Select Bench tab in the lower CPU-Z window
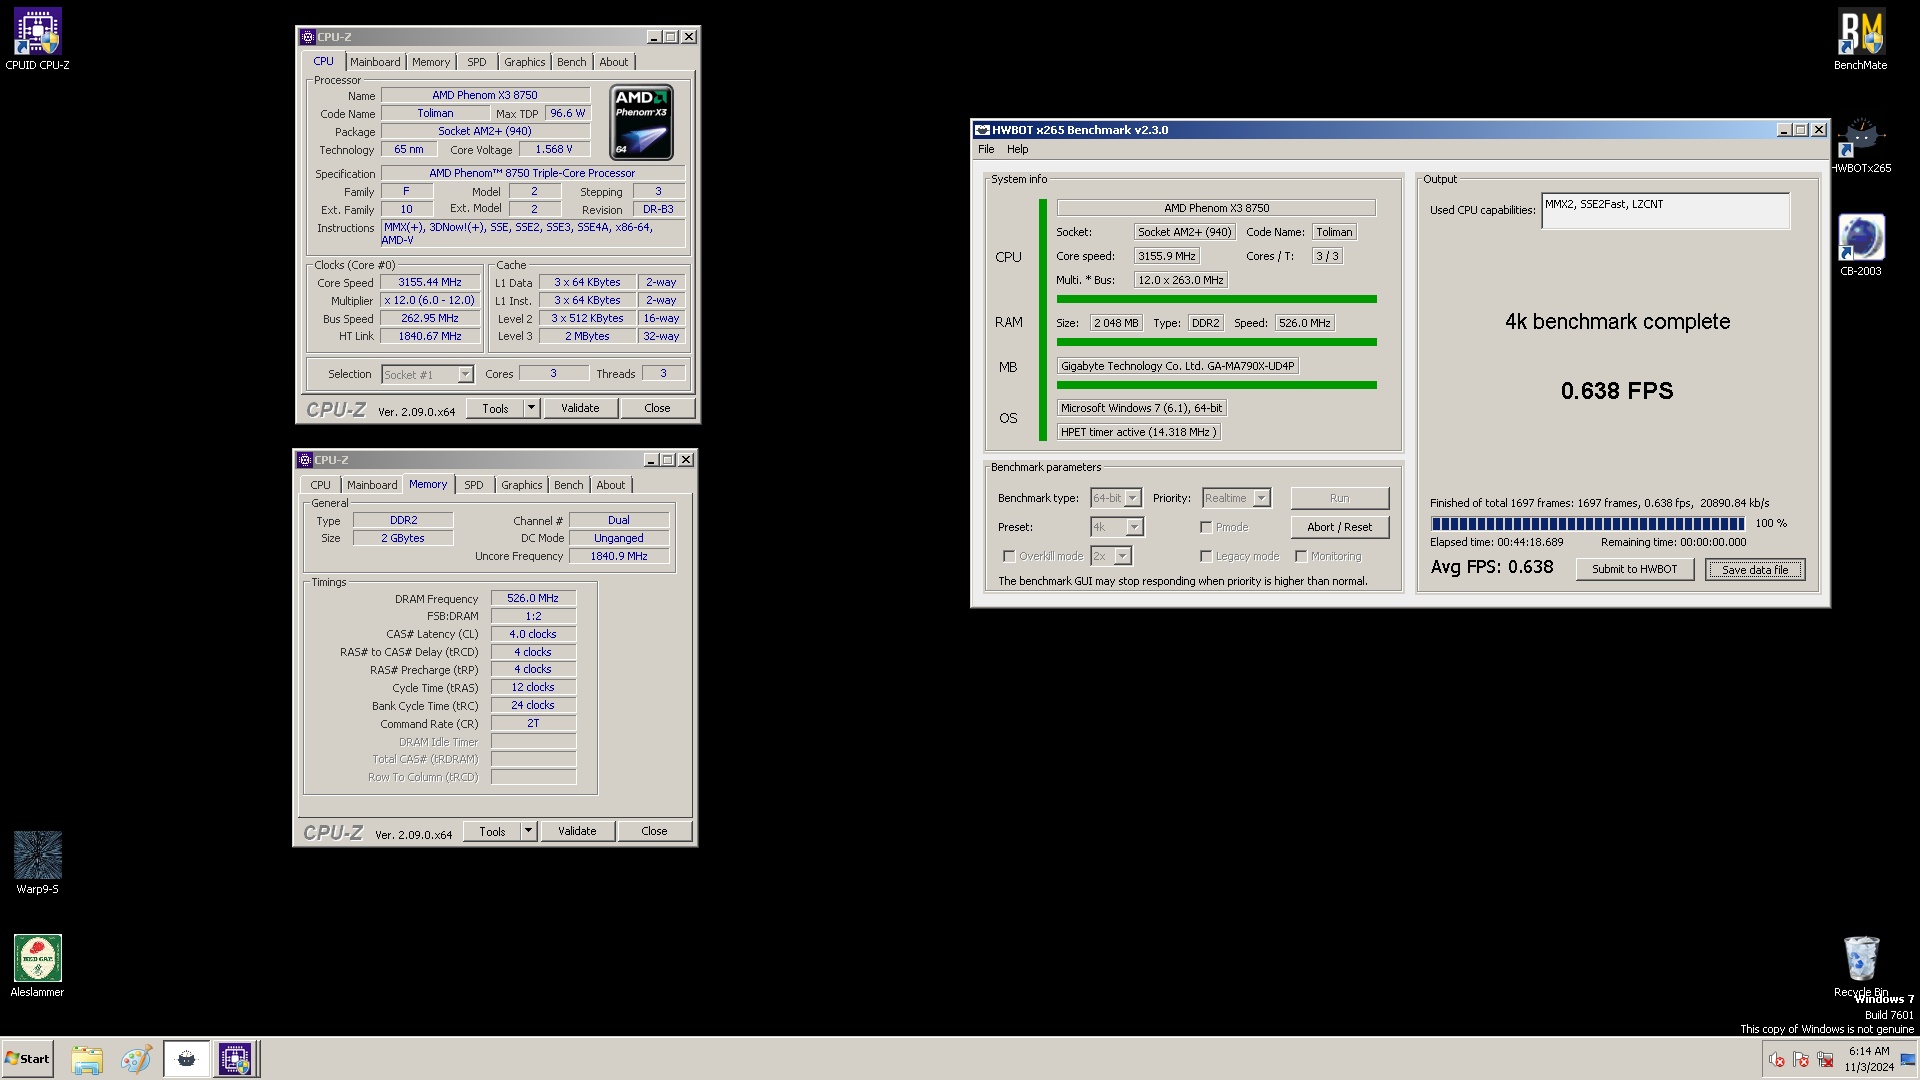This screenshot has height=1080, width=1920. click(569, 485)
